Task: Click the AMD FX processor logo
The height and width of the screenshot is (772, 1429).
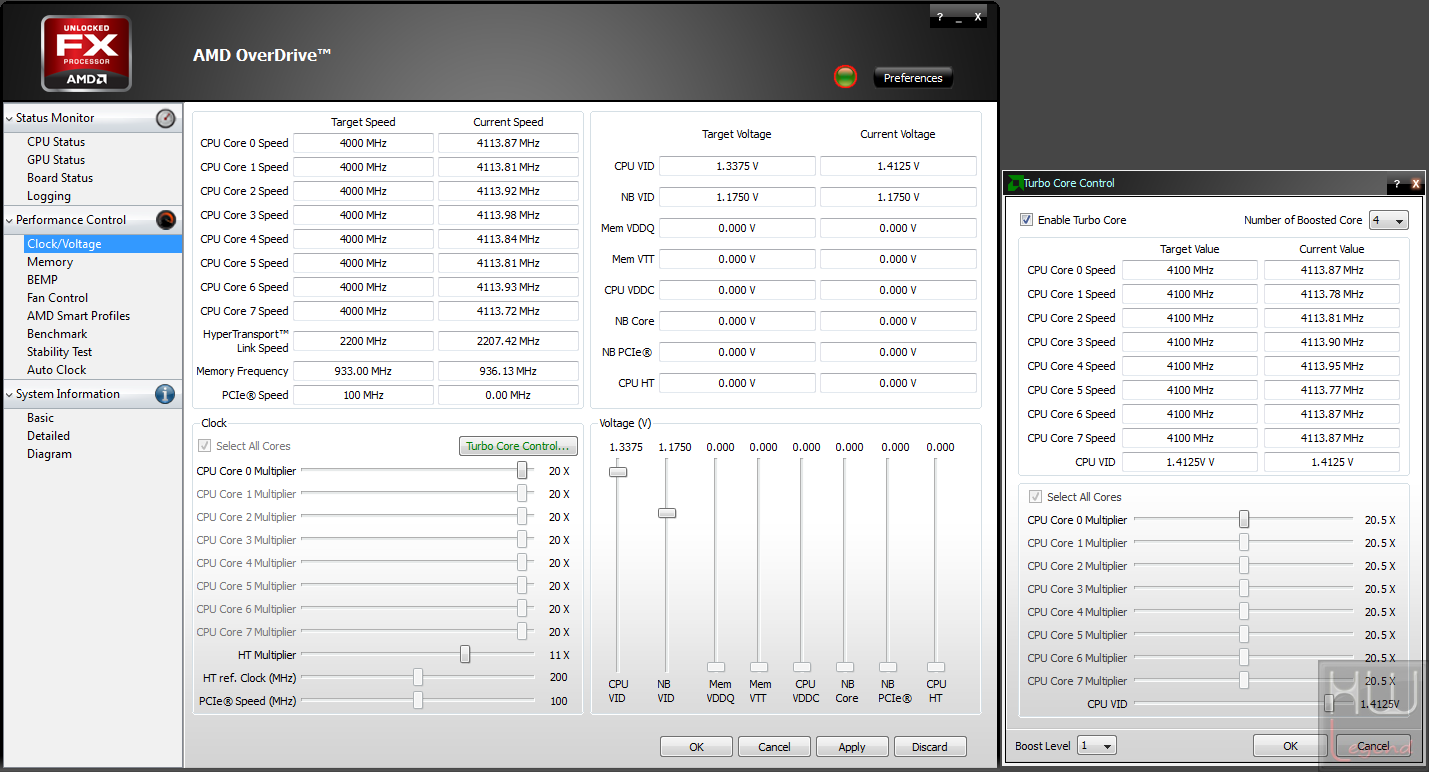Action: click(x=86, y=54)
